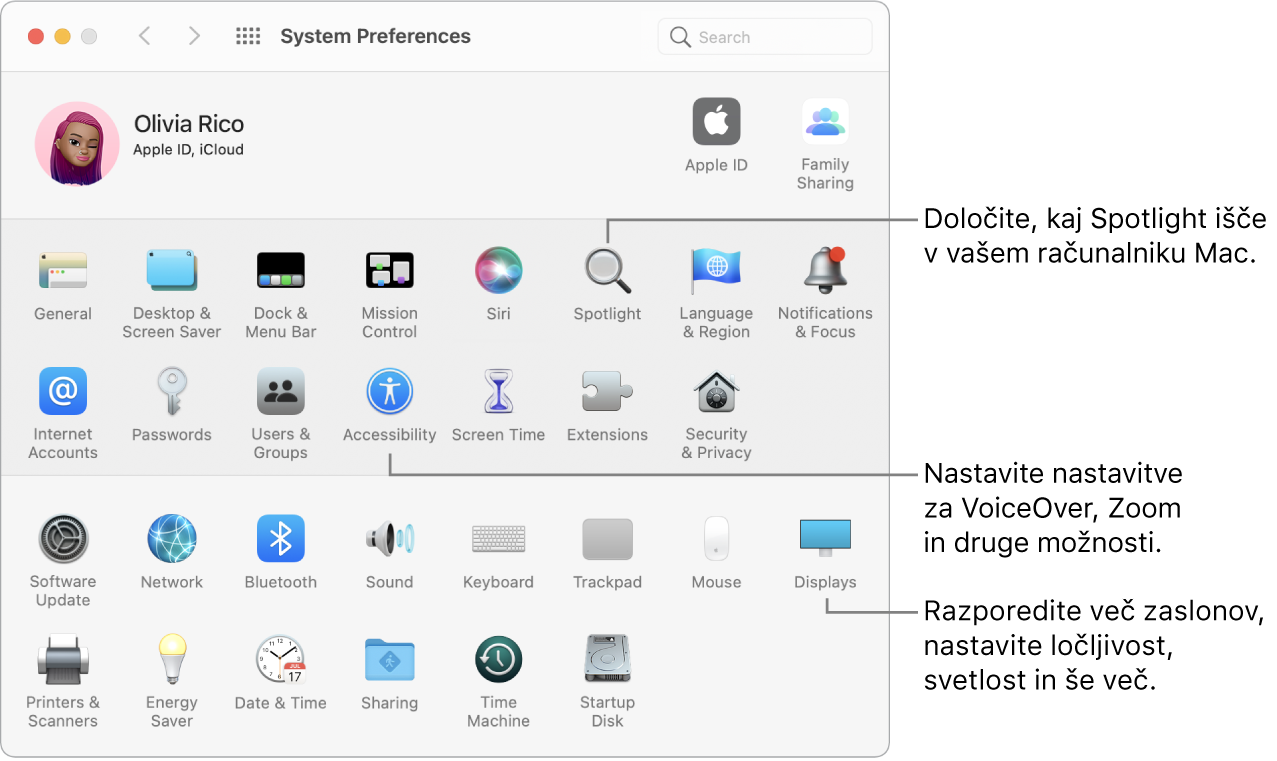Go back with the left arrow

click(145, 36)
